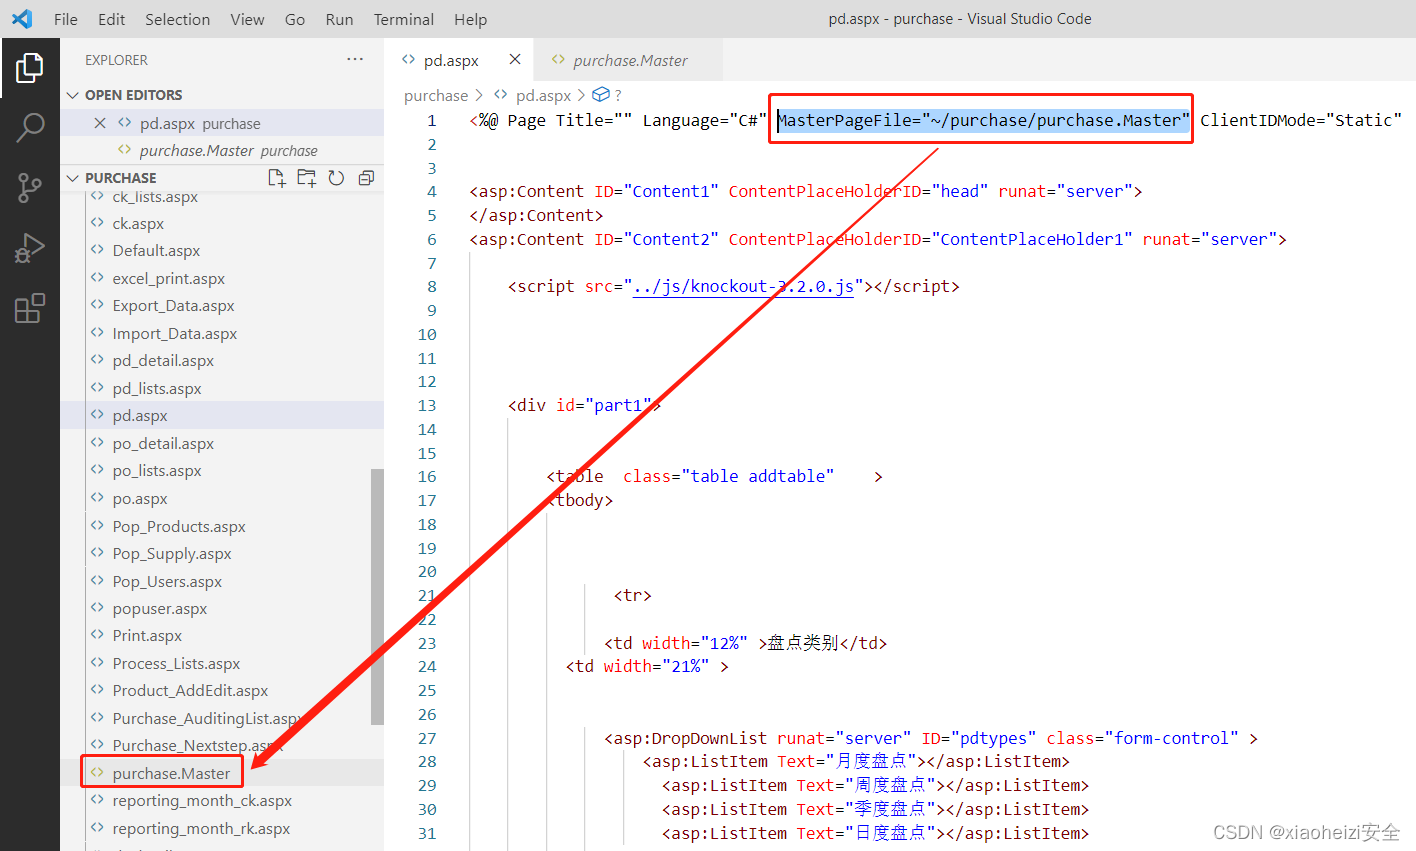Open the Extensions view icon
This screenshot has width=1416, height=851.
pyautogui.click(x=30, y=307)
